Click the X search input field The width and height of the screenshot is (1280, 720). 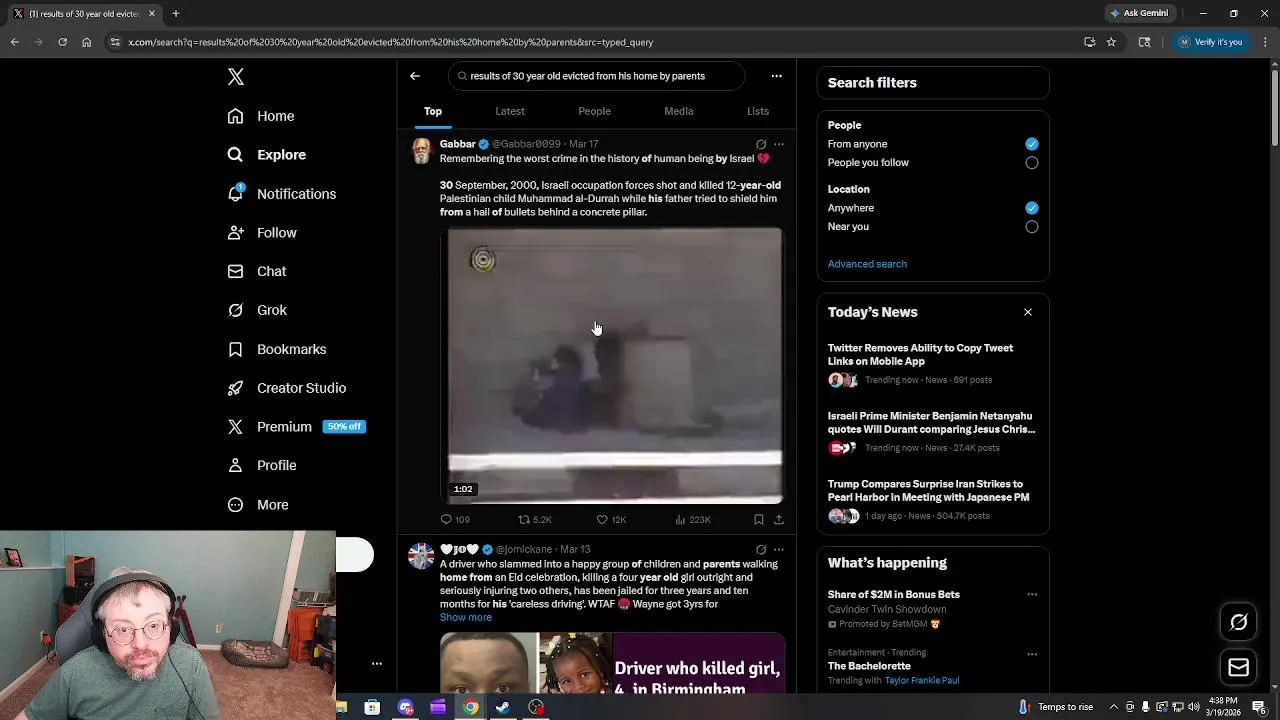point(597,76)
